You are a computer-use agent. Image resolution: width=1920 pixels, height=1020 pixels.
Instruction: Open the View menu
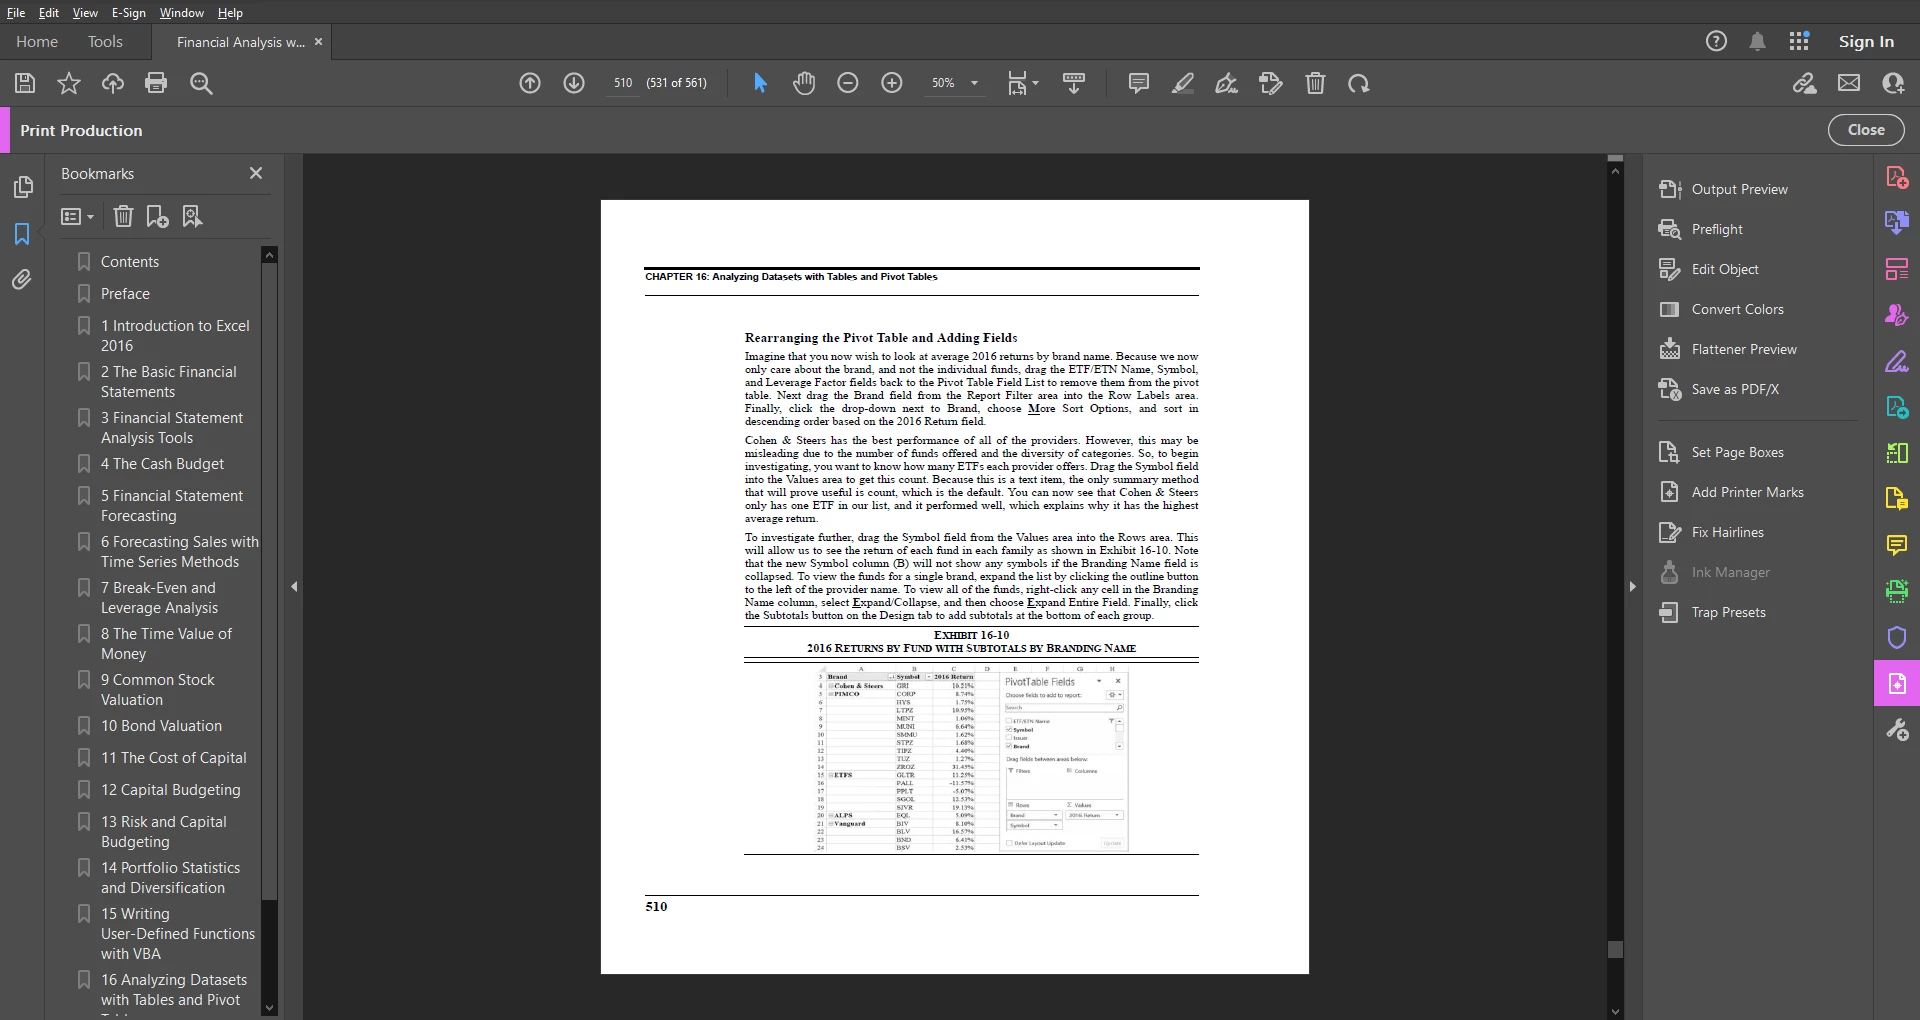click(85, 12)
